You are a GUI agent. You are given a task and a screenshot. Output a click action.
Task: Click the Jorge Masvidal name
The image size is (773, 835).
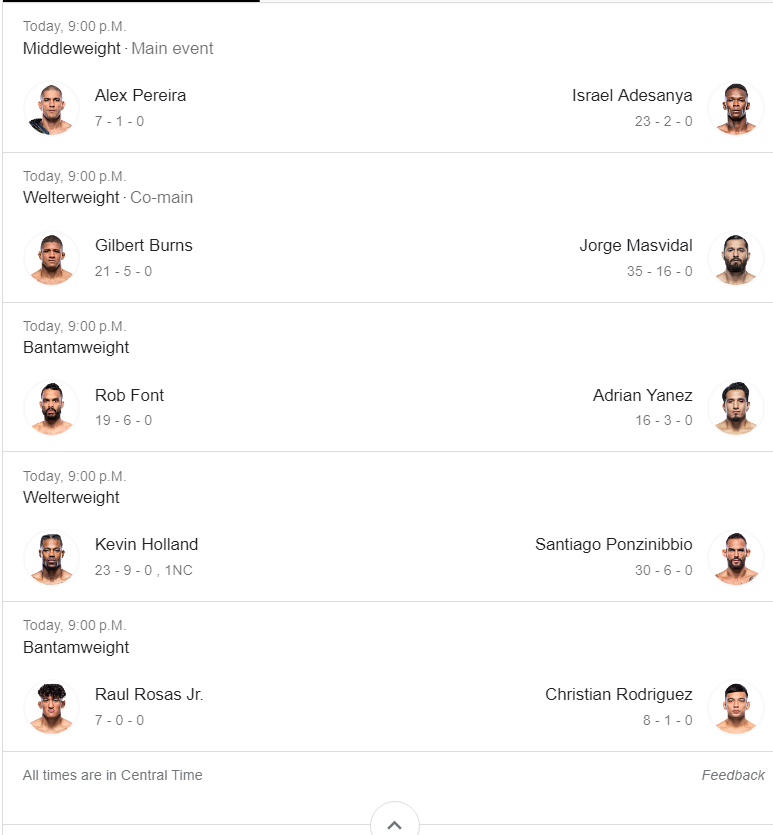[x=635, y=246]
